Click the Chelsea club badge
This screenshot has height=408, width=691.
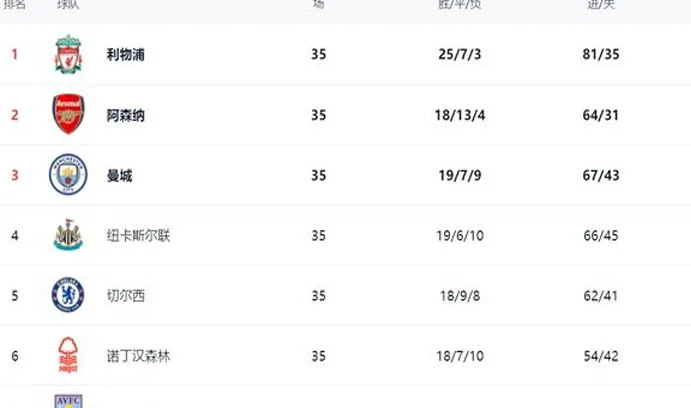[x=68, y=295]
